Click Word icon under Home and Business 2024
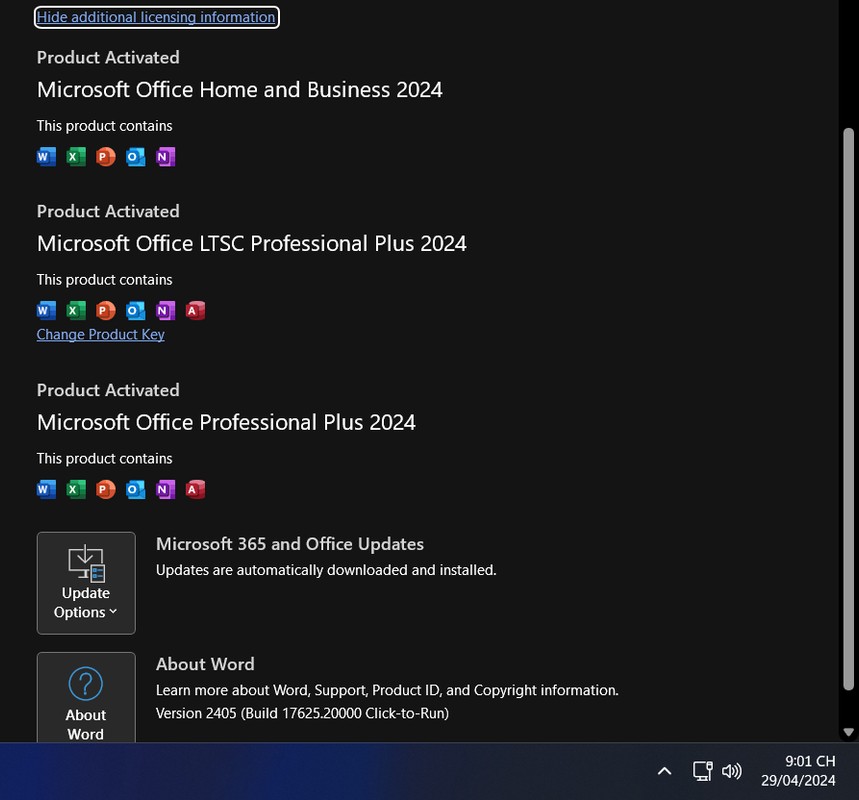Viewport: 859px width, 800px height. pos(46,157)
